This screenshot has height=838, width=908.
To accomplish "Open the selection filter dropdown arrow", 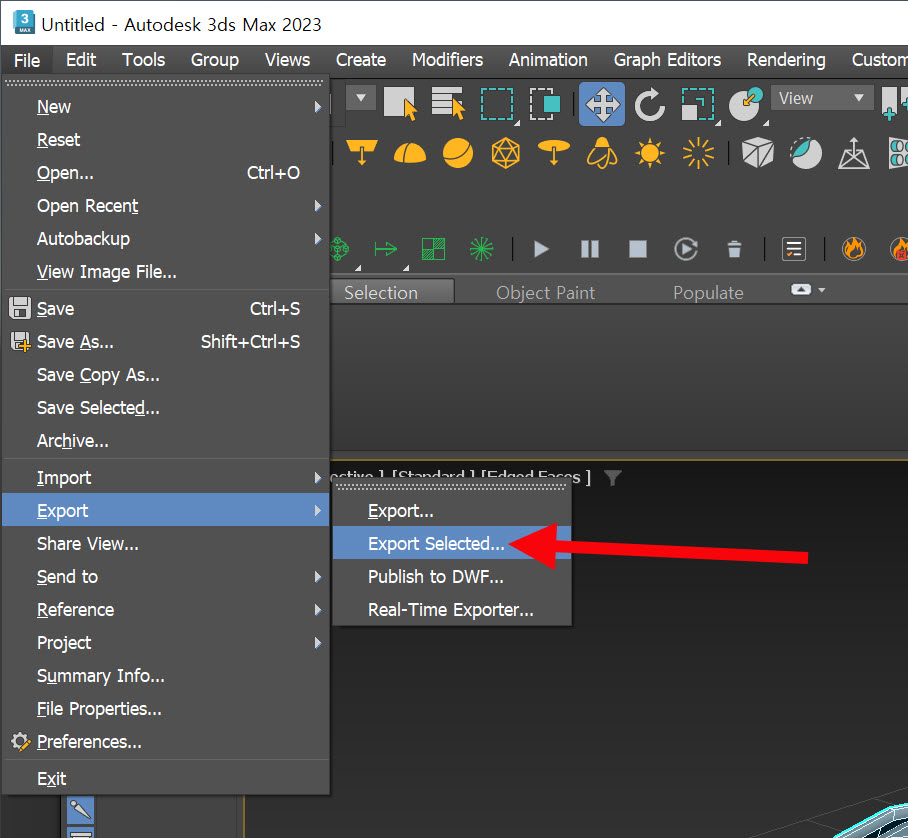I will pos(361,97).
